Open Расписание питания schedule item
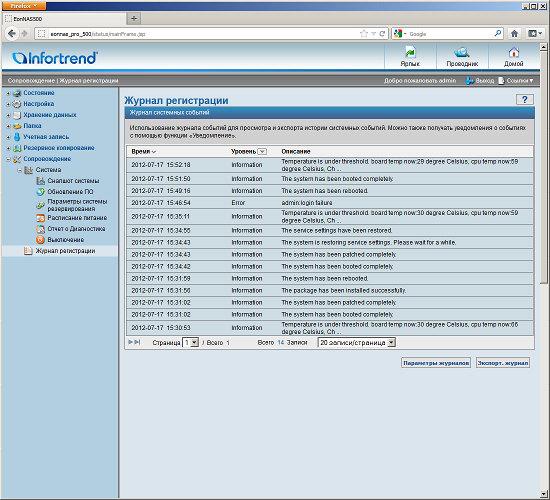This screenshot has width=550, height=500. pyautogui.click(x=72, y=218)
